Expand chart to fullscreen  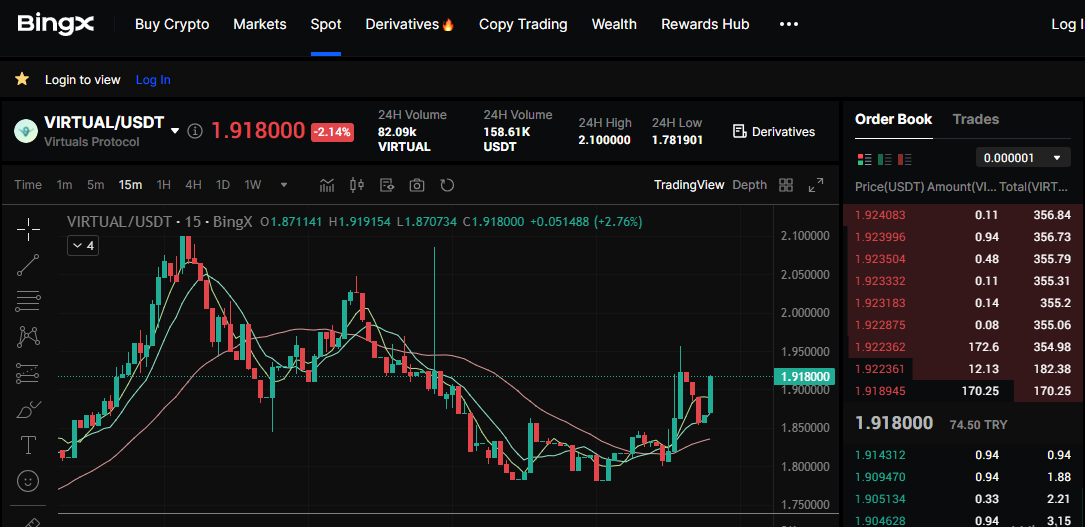816,185
